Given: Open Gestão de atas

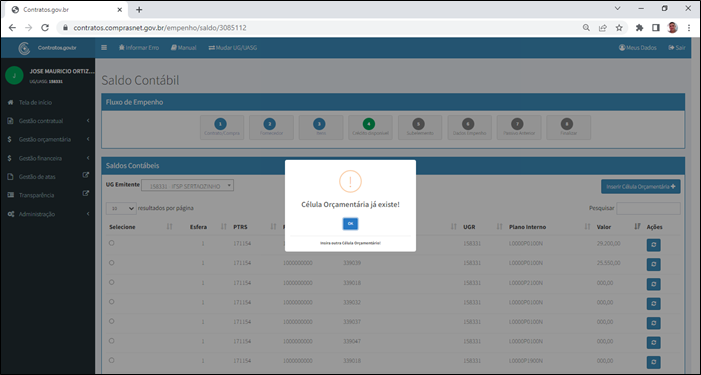Looking at the screenshot, I should [x=37, y=177].
